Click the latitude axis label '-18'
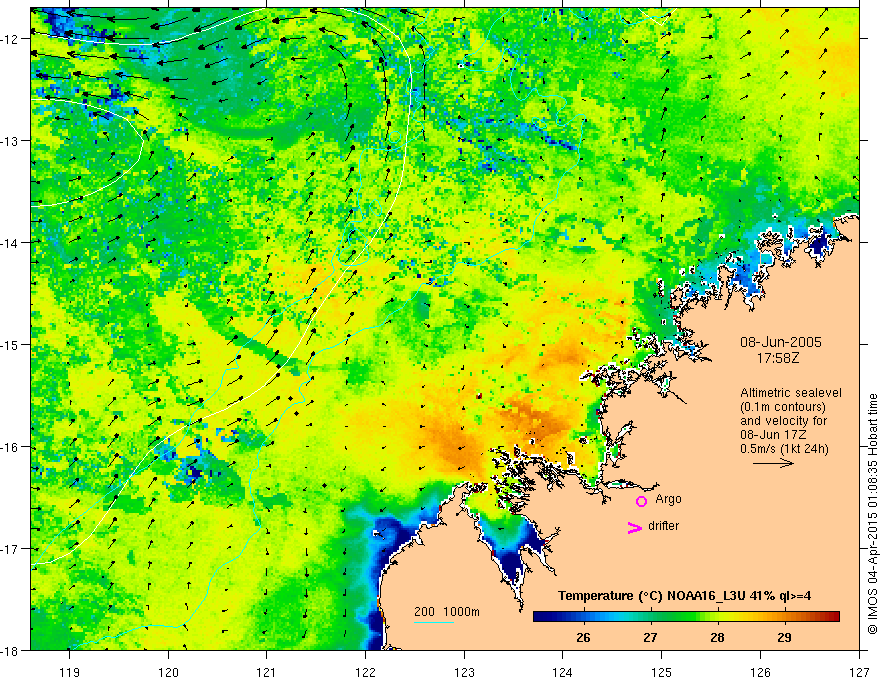Image resolution: width=880 pixels, height=680 pixels. [x=12, y=651]
